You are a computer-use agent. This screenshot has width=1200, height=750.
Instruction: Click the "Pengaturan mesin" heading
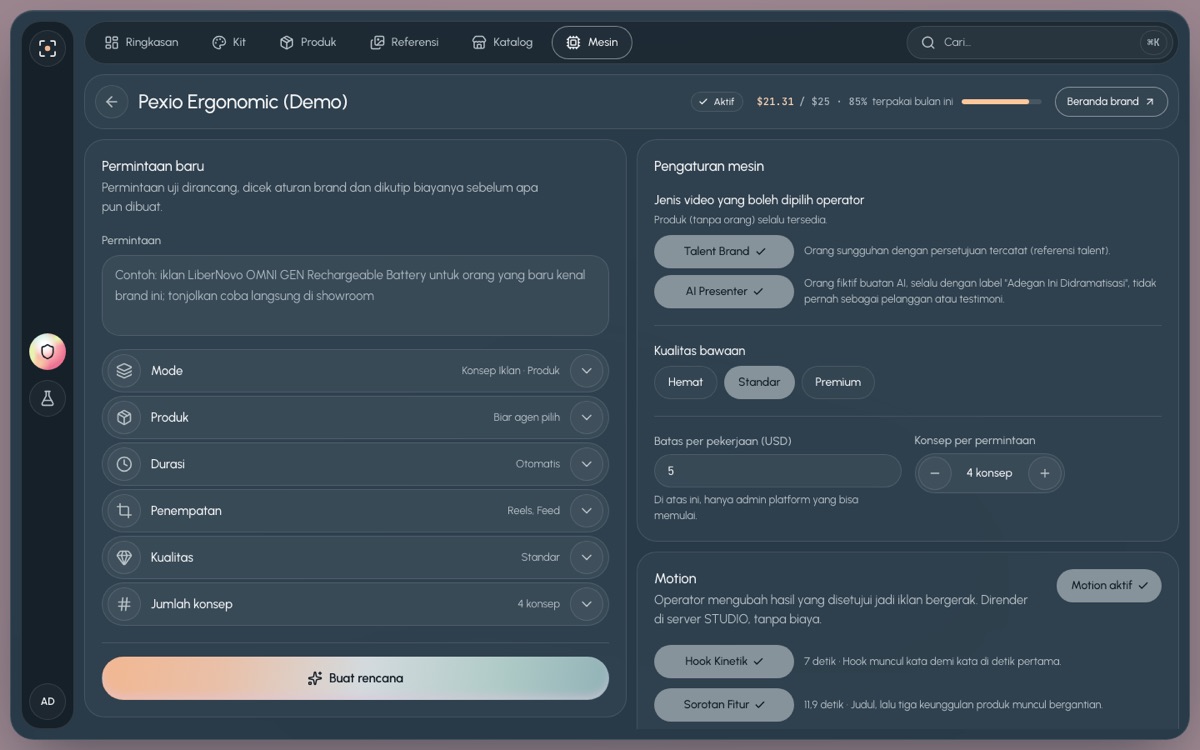(709, 167)
